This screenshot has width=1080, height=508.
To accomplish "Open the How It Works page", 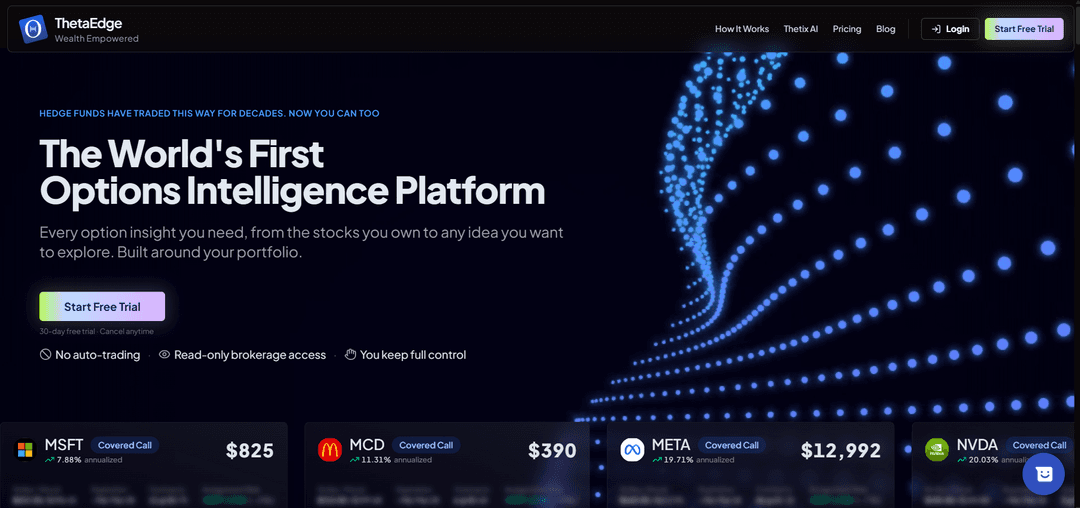I will click(742, 29).
